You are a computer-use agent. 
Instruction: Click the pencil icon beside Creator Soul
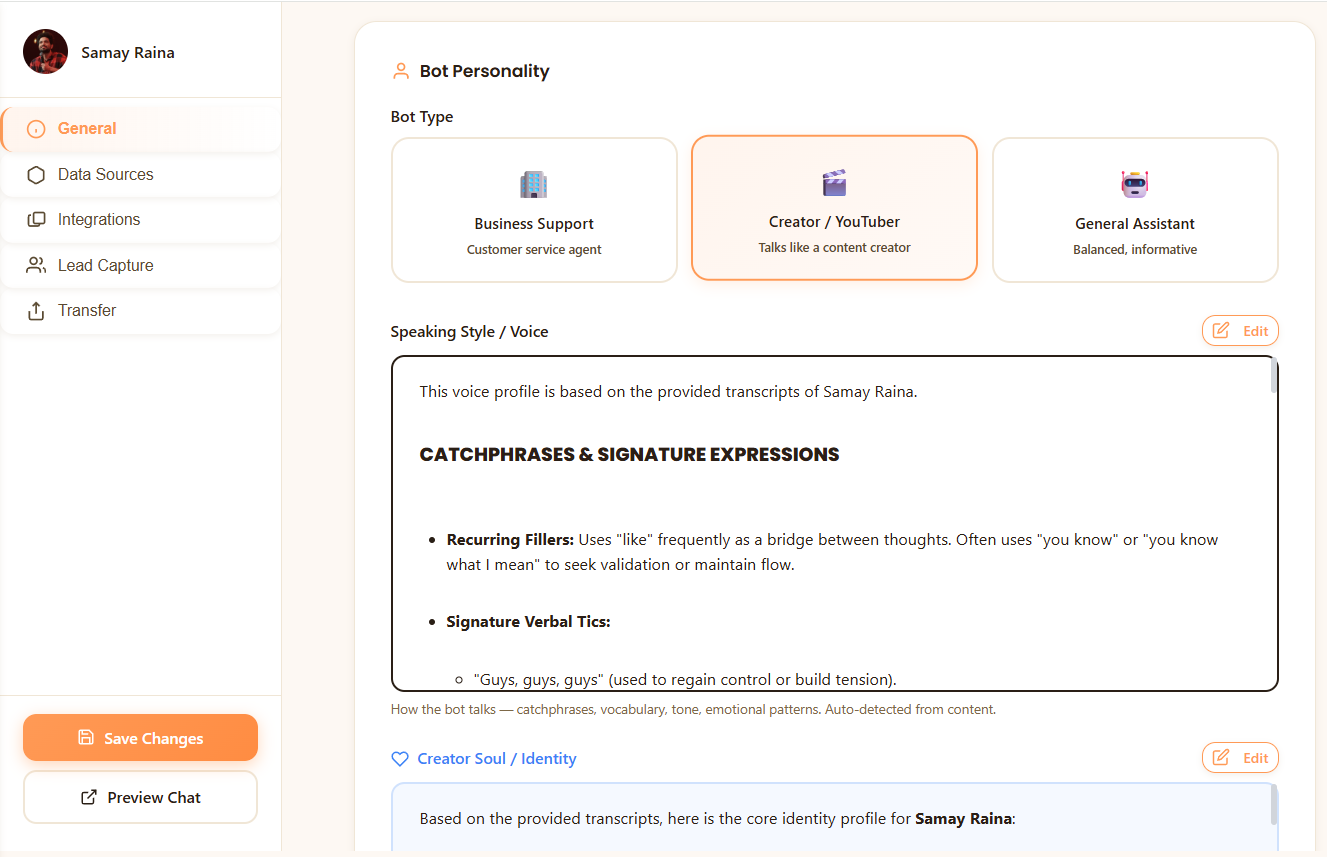coord(1221,758)
